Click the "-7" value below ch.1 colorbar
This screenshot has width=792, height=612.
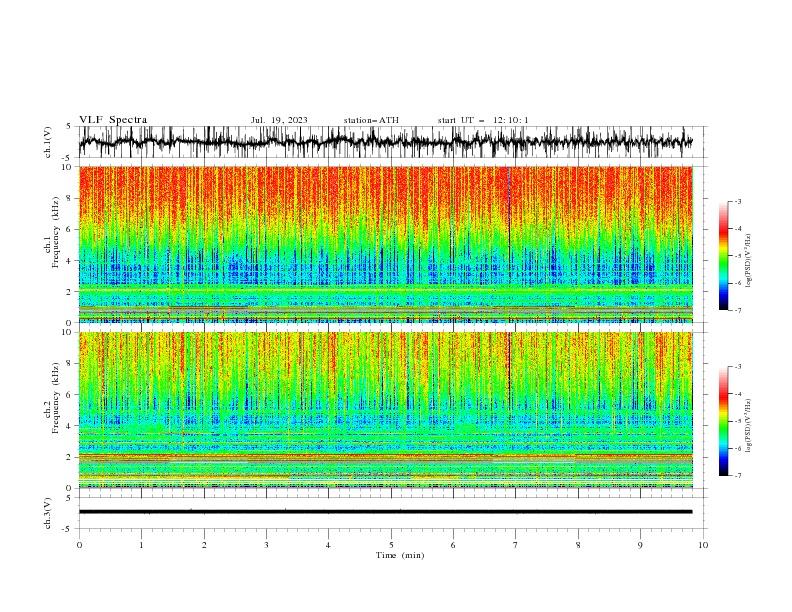[738, 310]
